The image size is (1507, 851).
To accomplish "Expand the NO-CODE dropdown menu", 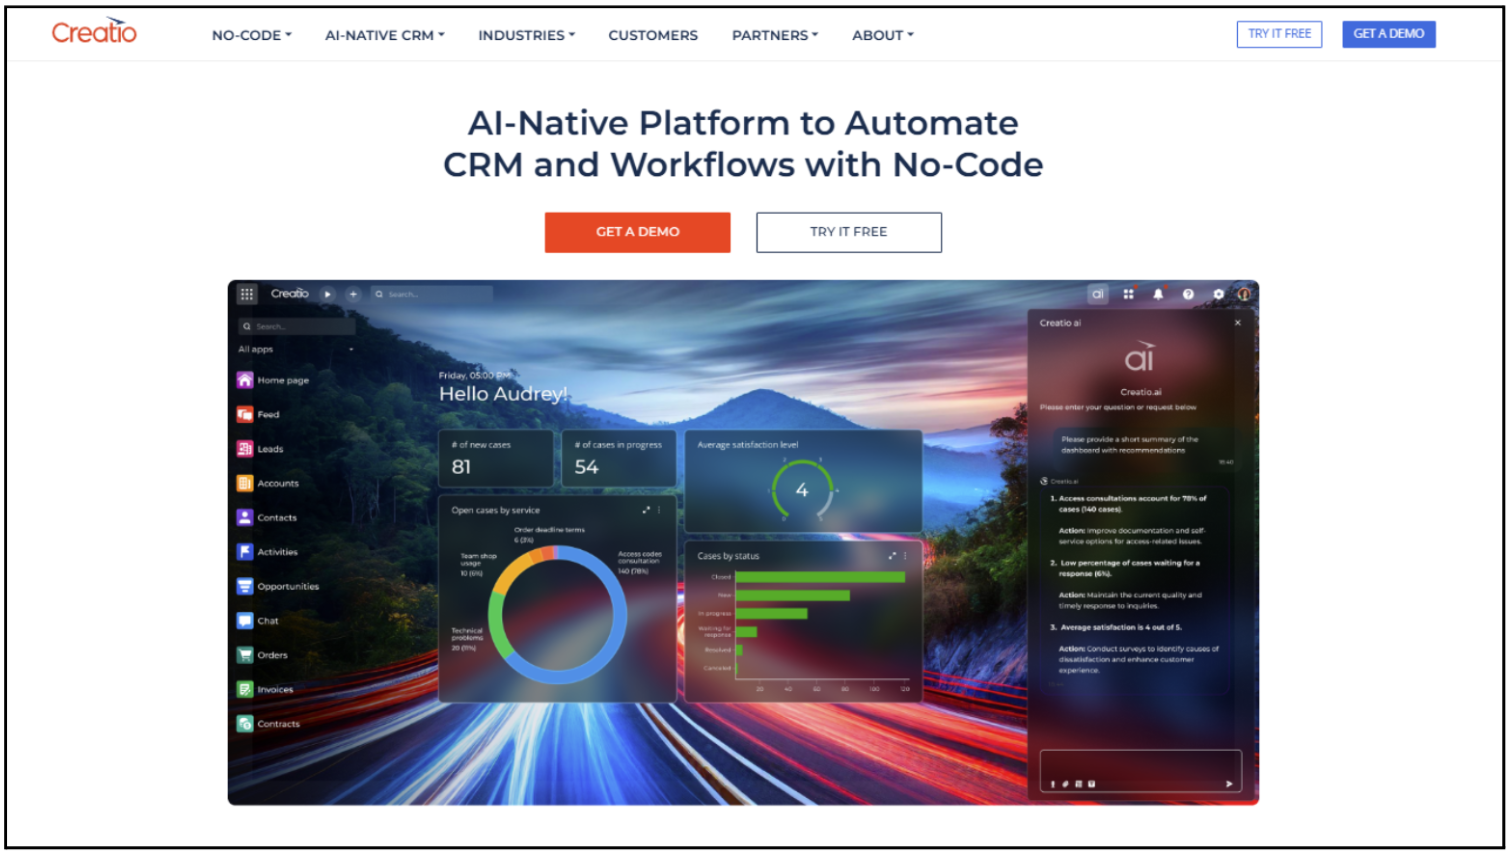I will [252, 35].
